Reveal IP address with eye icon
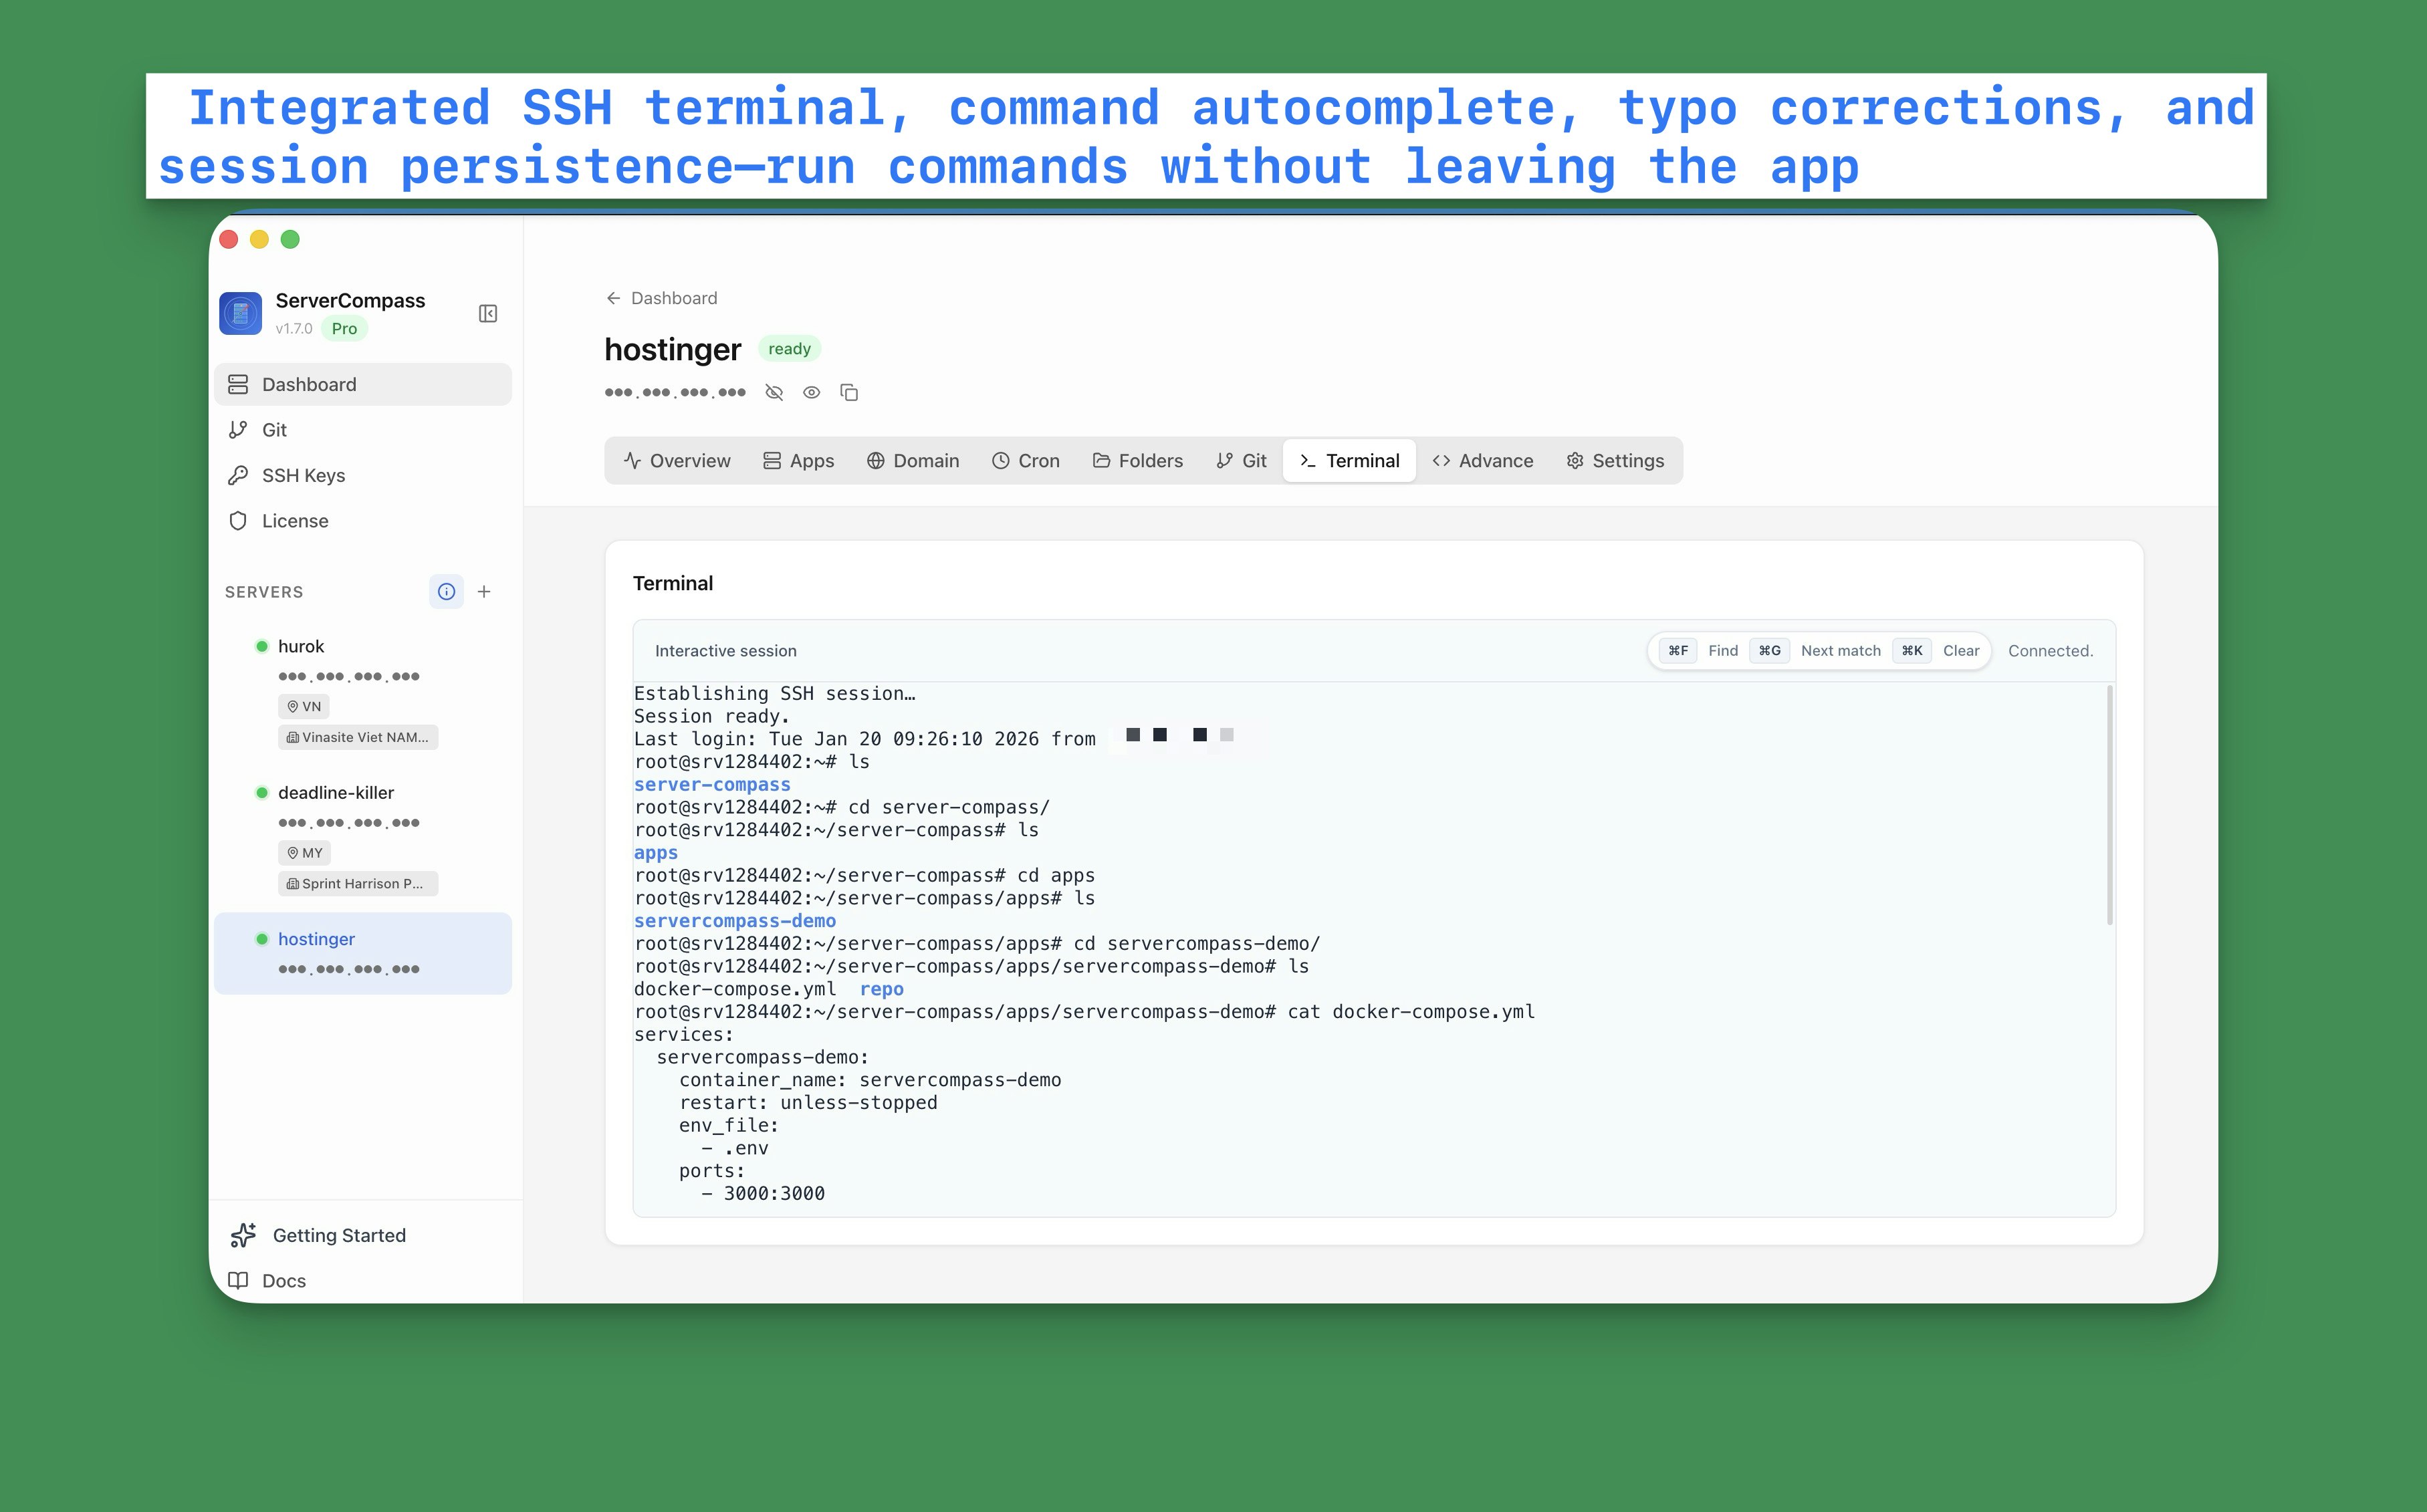The width and height of the screenshot is (2427, 1512). (812, 393)
